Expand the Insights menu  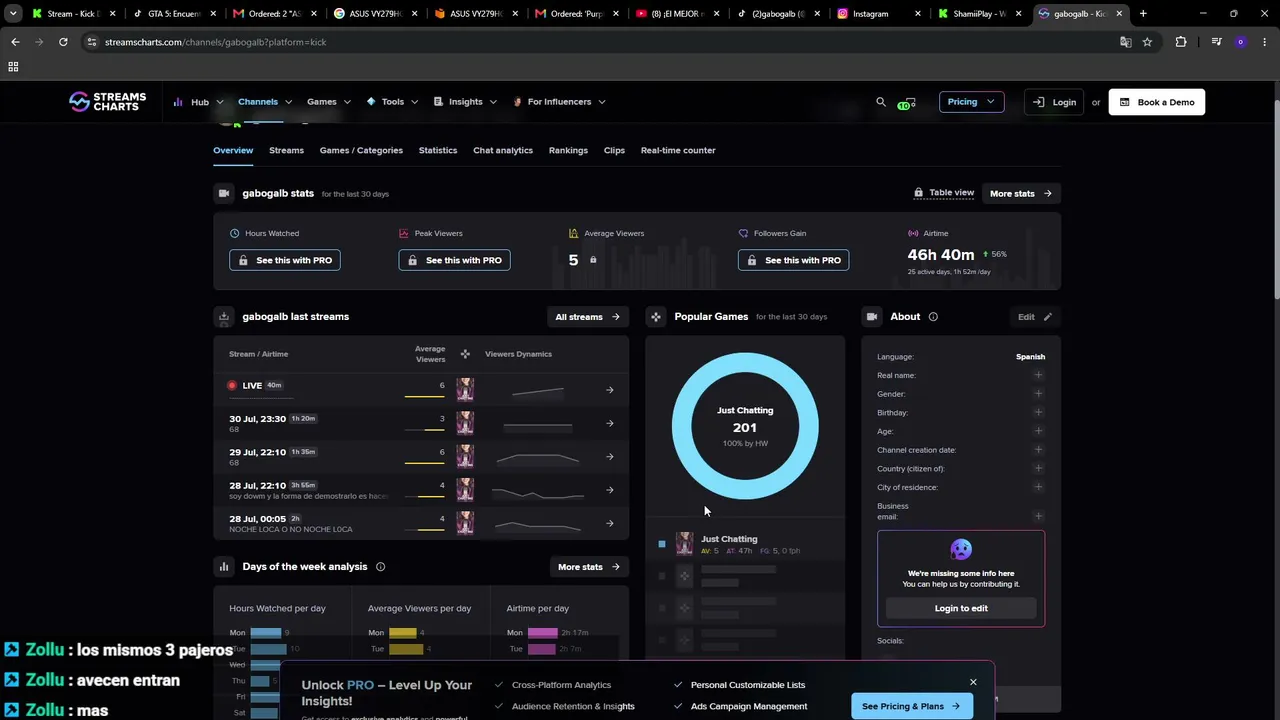pos(465,102)
